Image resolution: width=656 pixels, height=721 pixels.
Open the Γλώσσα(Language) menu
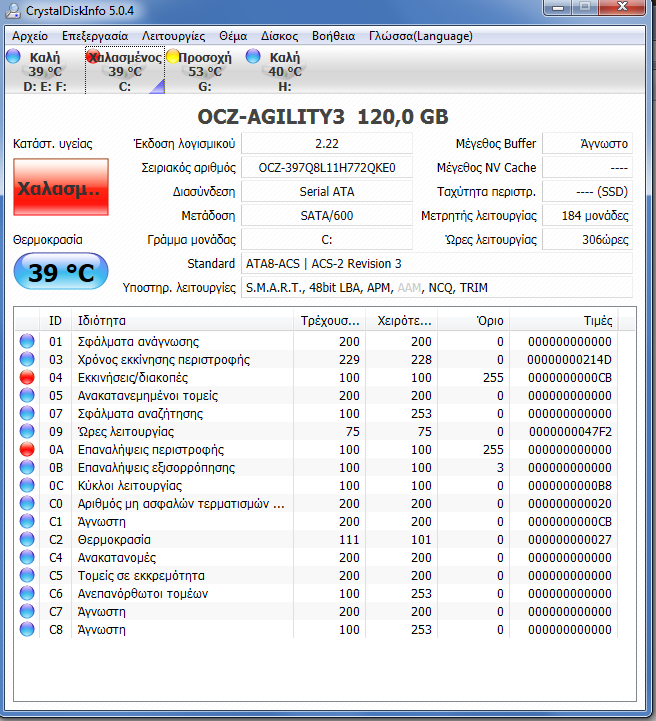tap(421, 36)
